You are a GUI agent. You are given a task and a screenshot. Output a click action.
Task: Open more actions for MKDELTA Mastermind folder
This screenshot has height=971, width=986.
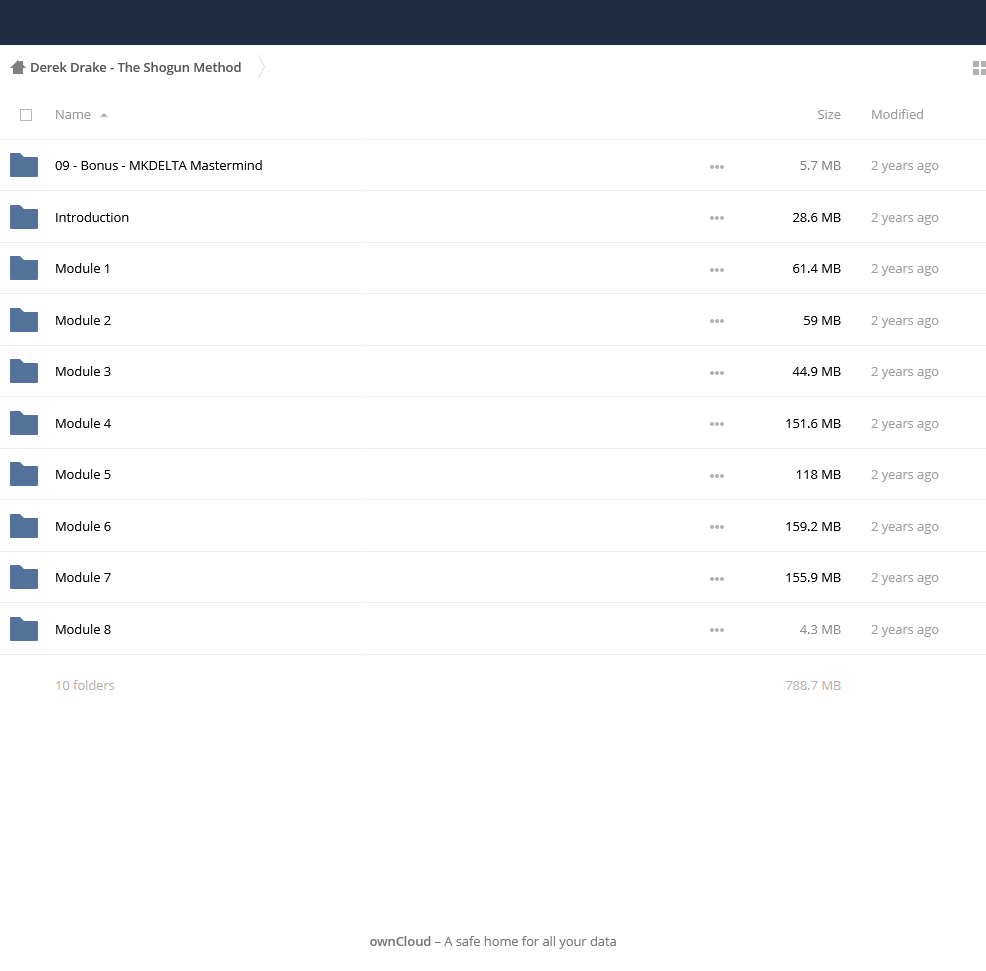[x=717, y=167]
